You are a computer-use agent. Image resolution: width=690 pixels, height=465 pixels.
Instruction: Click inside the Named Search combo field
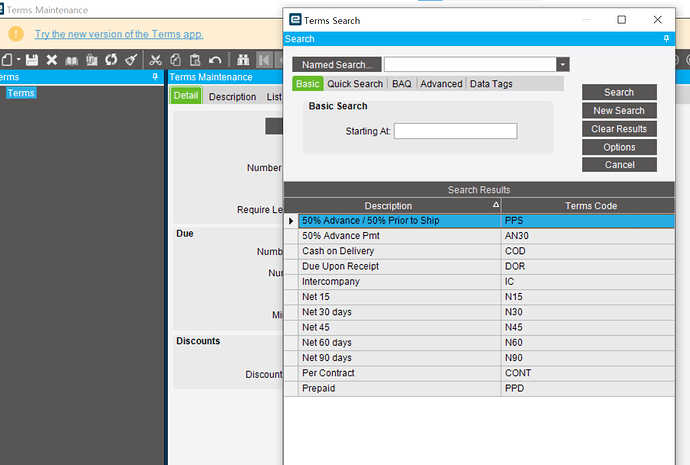pos(470,65)
